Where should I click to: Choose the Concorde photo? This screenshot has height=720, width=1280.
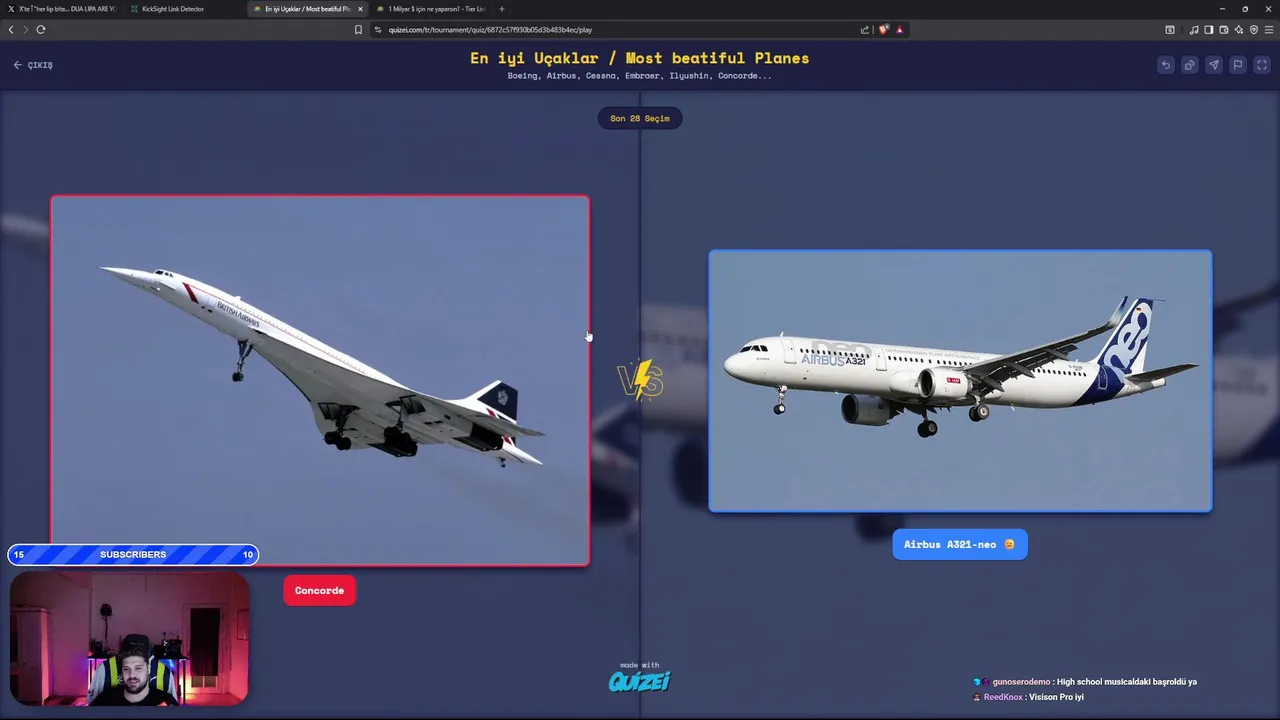point(320,380)
